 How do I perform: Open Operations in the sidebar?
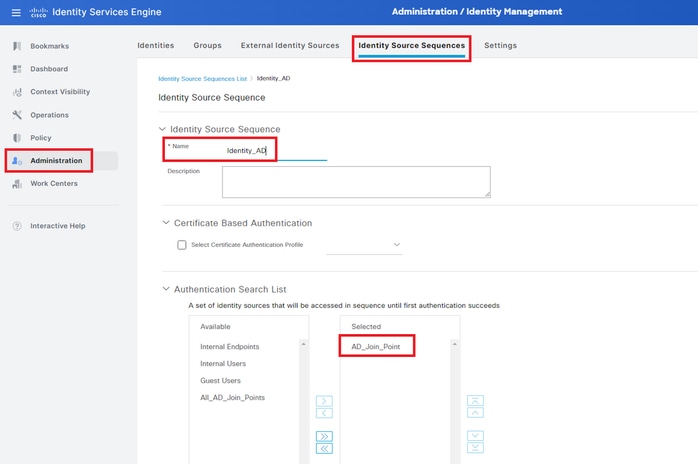click(49, 115)
